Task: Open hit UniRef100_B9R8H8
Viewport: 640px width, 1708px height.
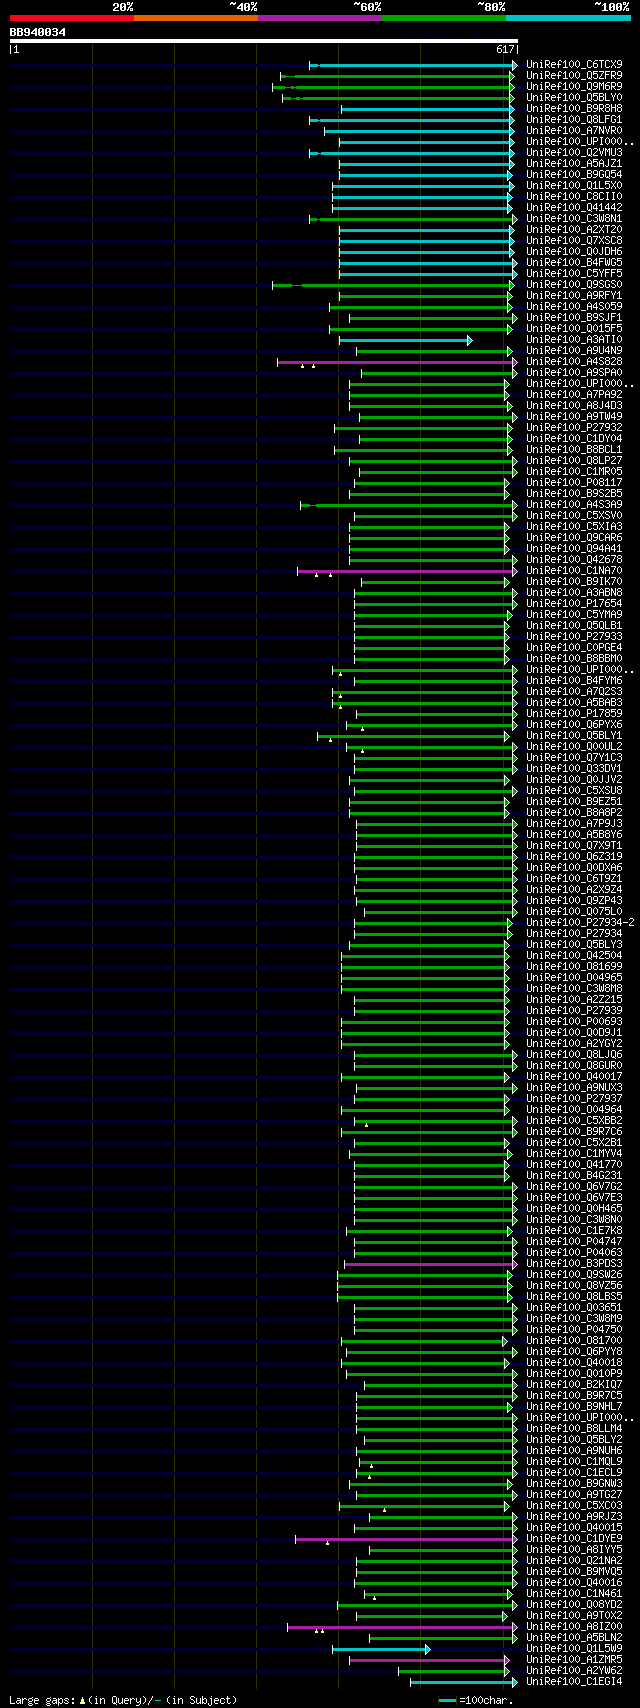Action: click(574, 109)
